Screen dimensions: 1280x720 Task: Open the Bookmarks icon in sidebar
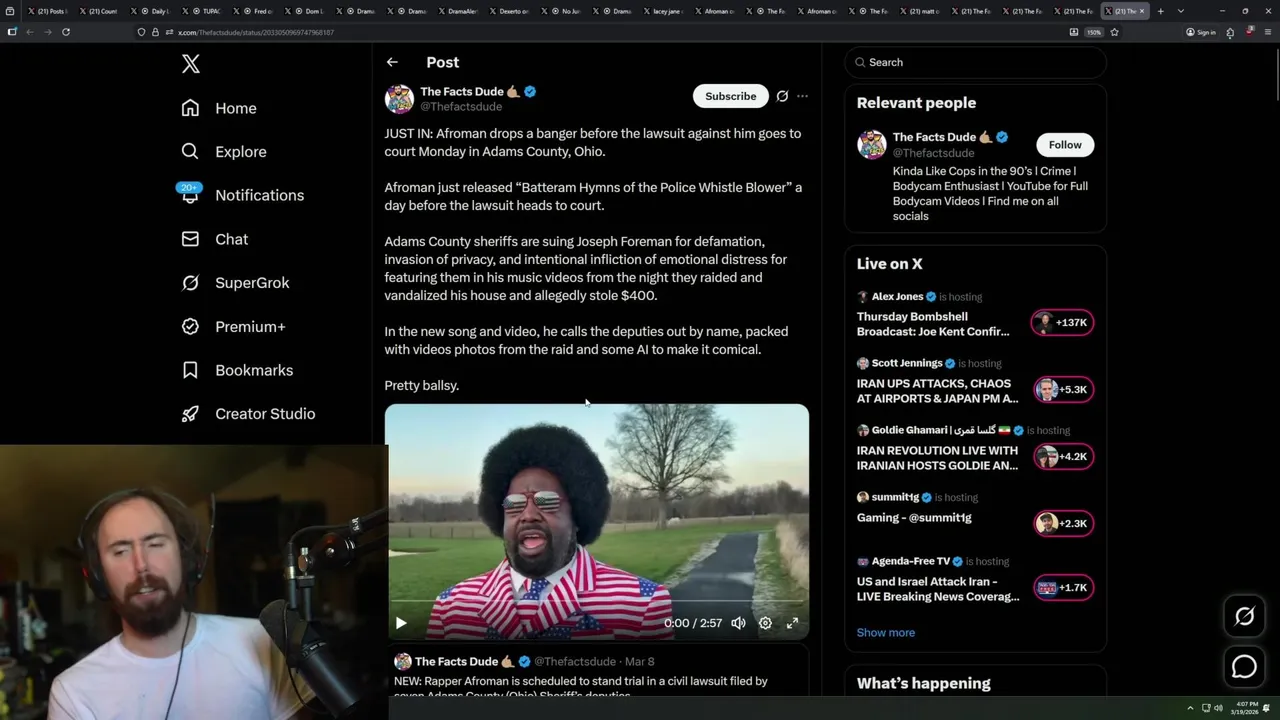(x=190, y=370)
